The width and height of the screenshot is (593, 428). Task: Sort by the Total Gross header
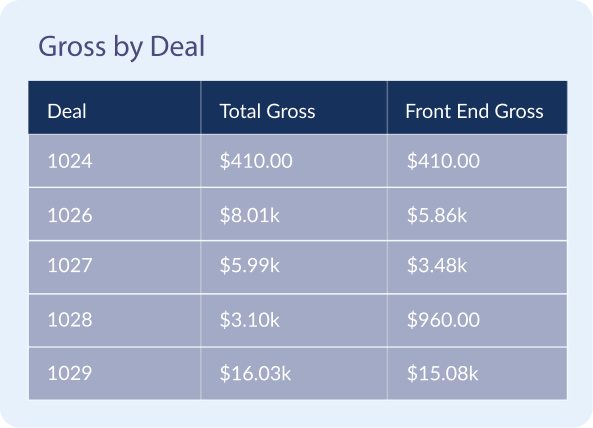click(267, 111)
